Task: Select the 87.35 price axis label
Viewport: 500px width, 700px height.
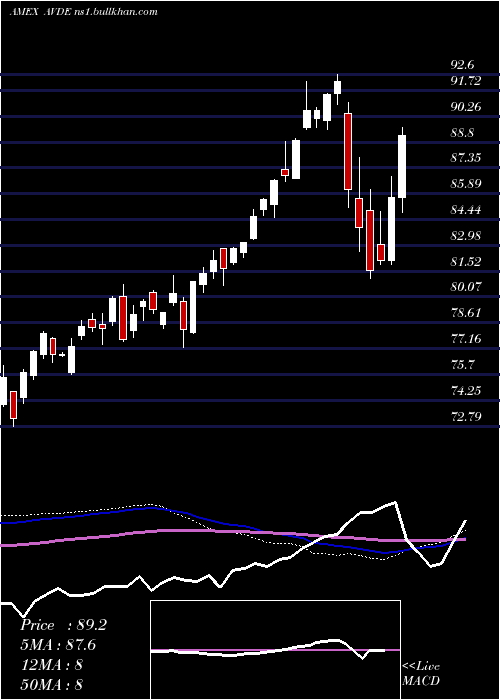Action: click(x=466, y=158)
